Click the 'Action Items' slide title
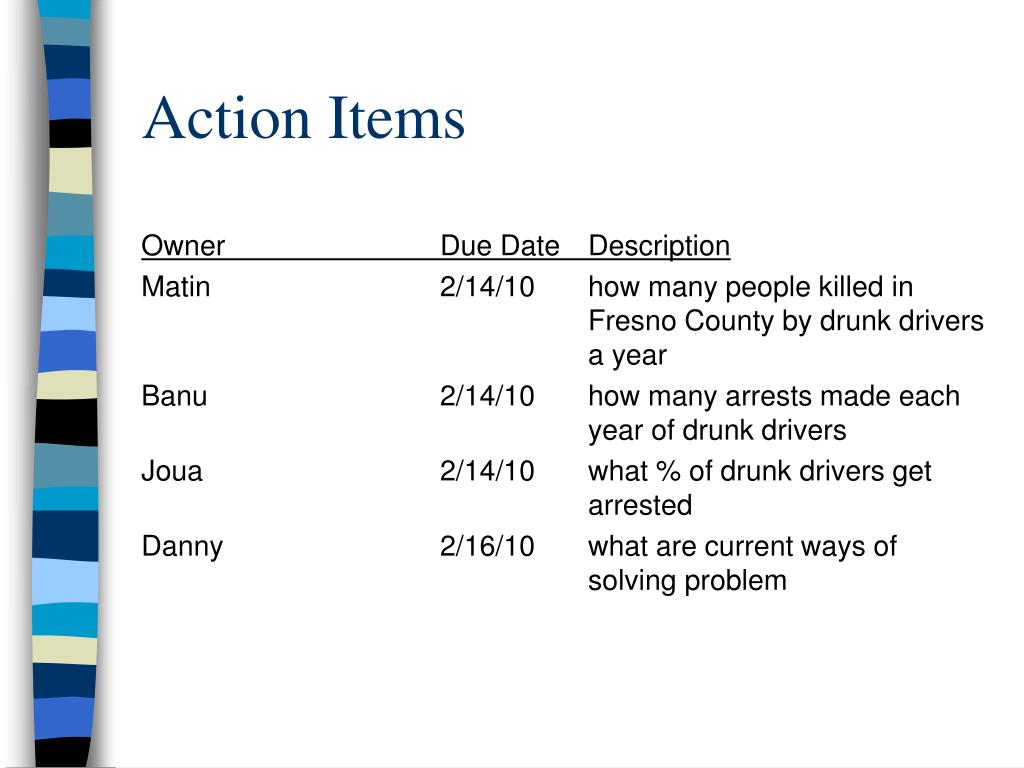 click(304, 118)
